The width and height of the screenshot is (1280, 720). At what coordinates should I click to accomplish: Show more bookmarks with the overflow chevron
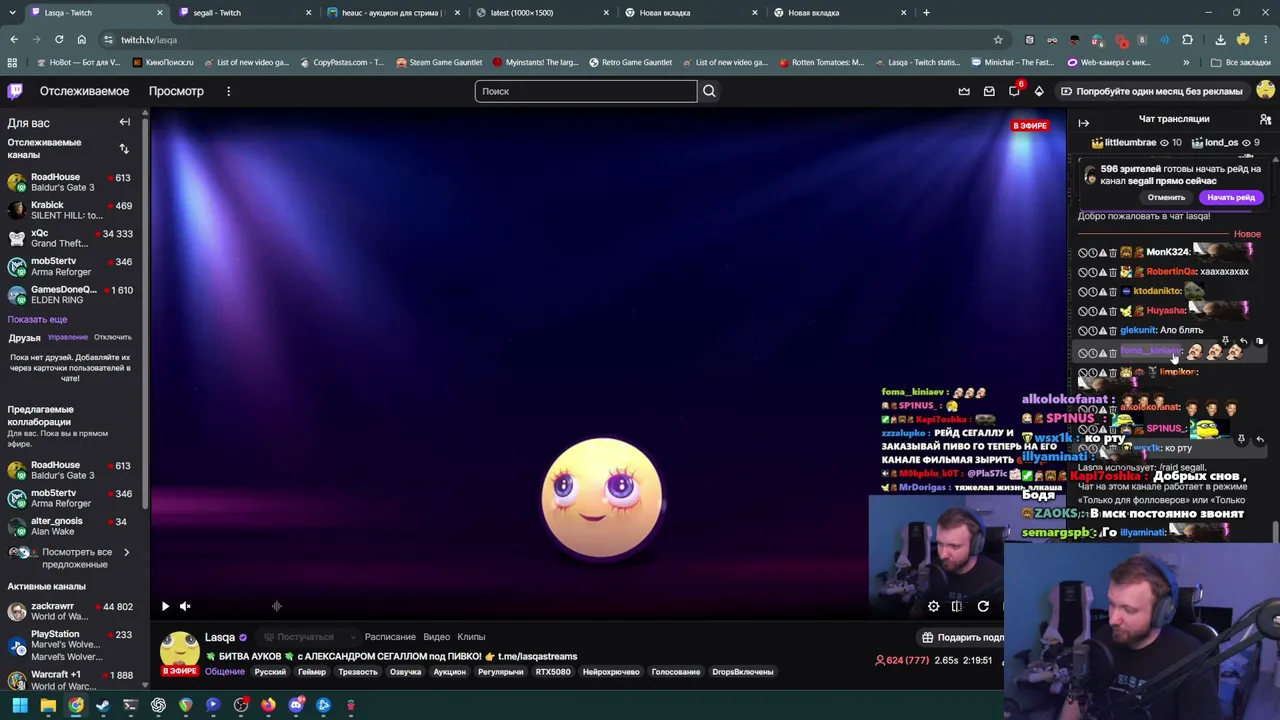[x=1186, y=62]
